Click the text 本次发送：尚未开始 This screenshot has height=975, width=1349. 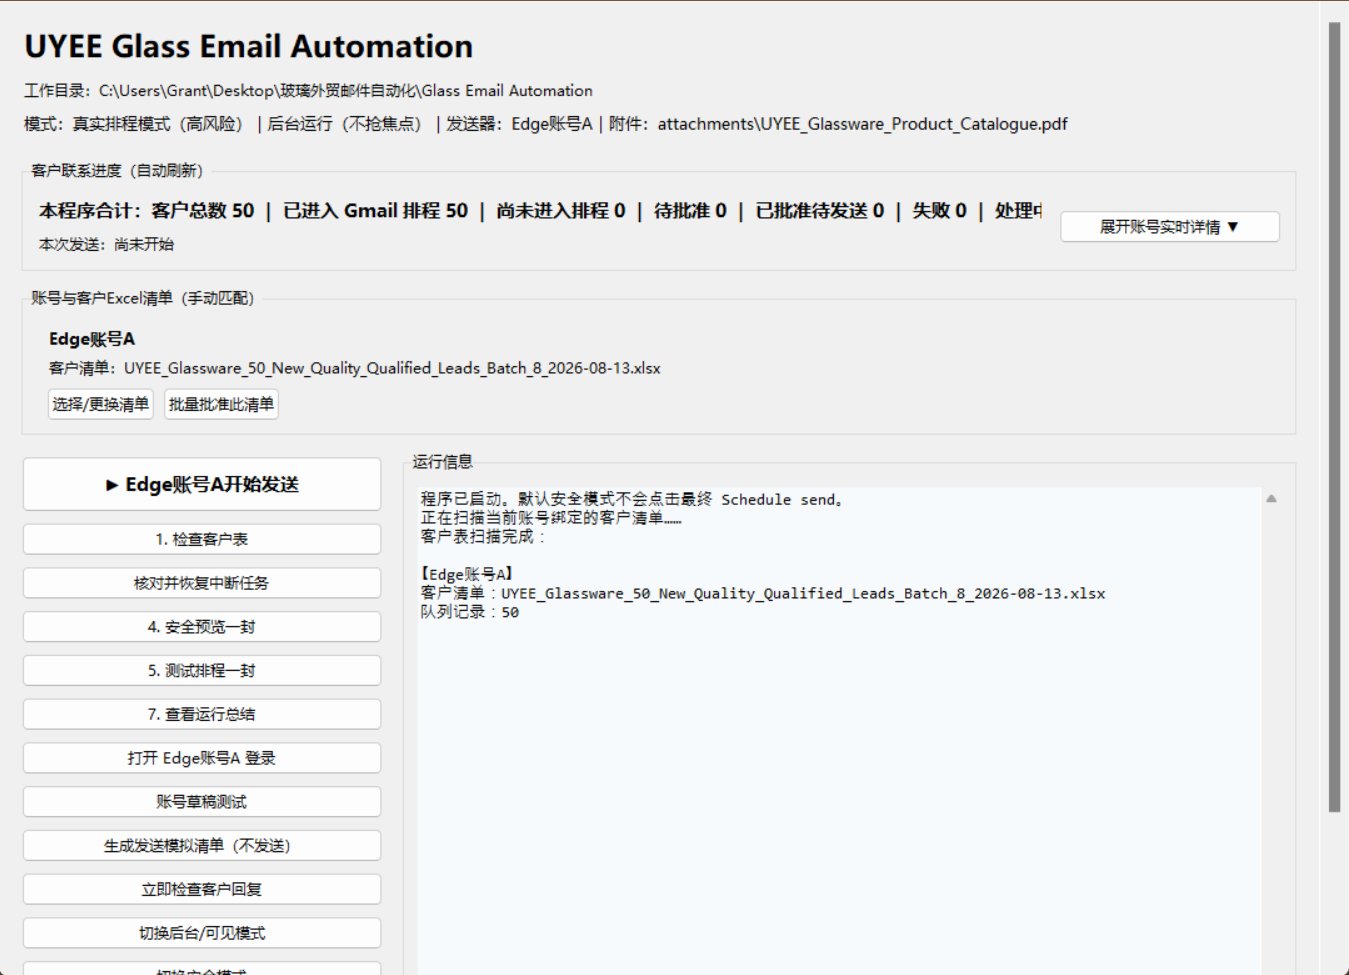click(106, 244)
